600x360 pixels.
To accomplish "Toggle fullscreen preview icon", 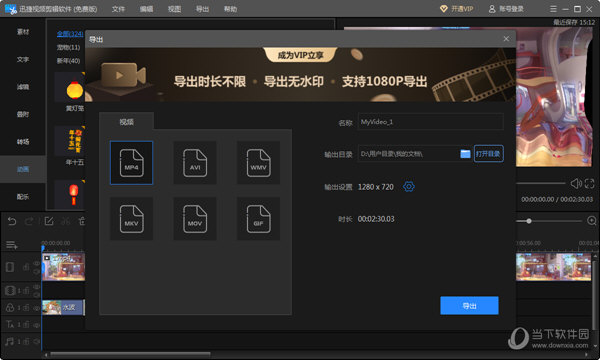I will 590,184.
